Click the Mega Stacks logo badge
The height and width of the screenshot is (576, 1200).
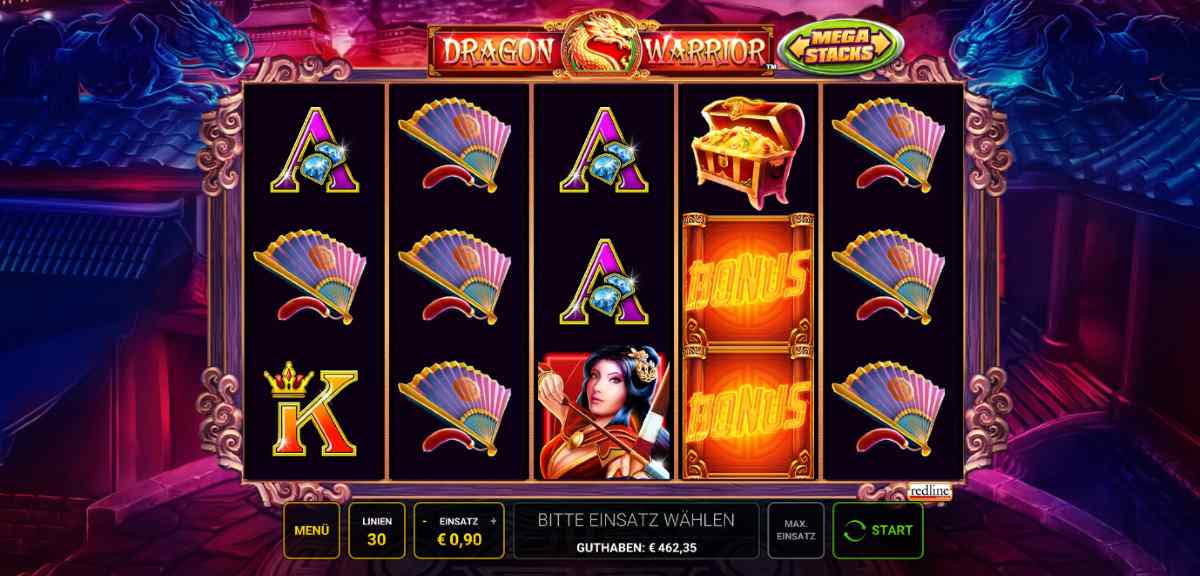tap(841, 48)
